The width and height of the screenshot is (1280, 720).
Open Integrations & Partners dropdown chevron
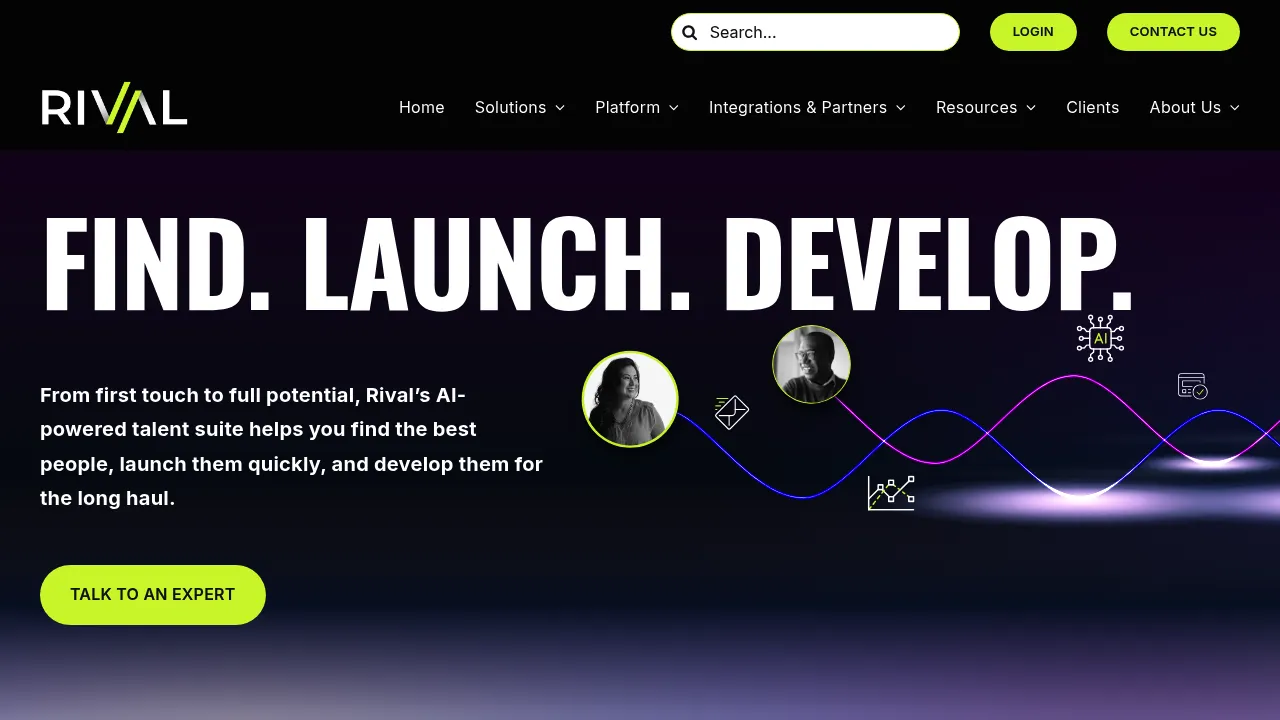click(x=901, y=107)
